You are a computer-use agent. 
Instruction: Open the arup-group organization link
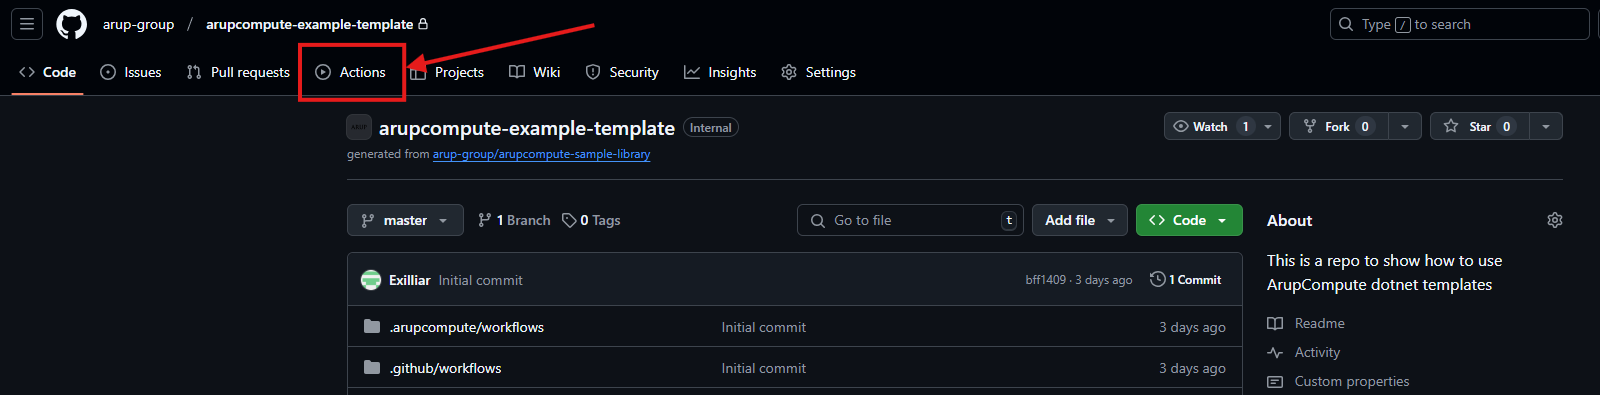coord(138,24)
